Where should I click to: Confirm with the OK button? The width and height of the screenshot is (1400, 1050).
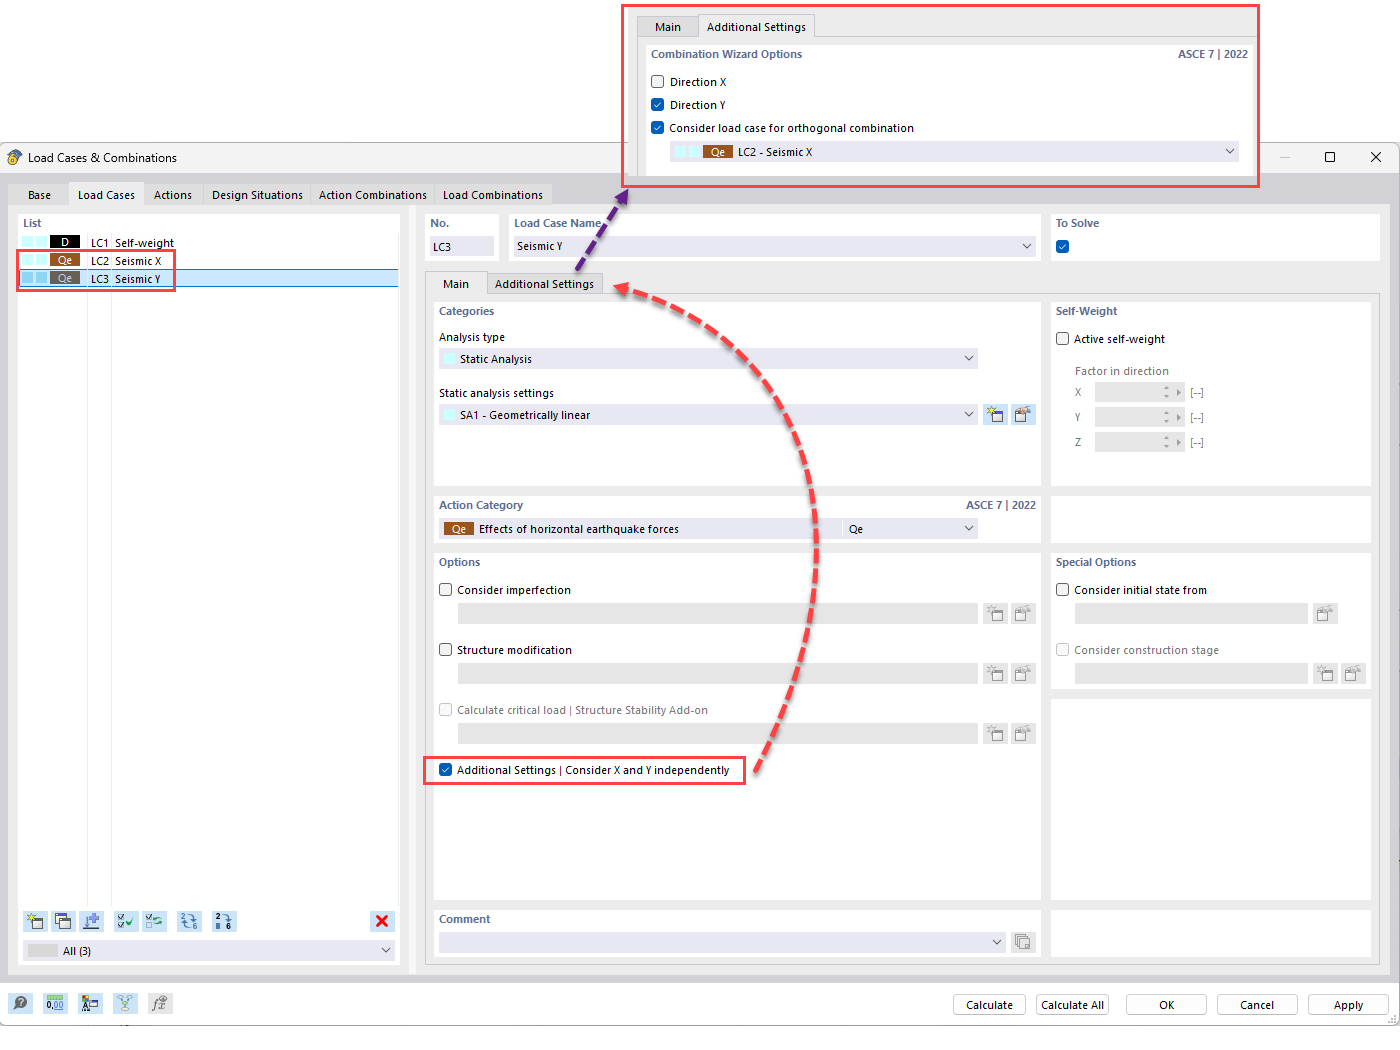(x=1166, y=1005)
